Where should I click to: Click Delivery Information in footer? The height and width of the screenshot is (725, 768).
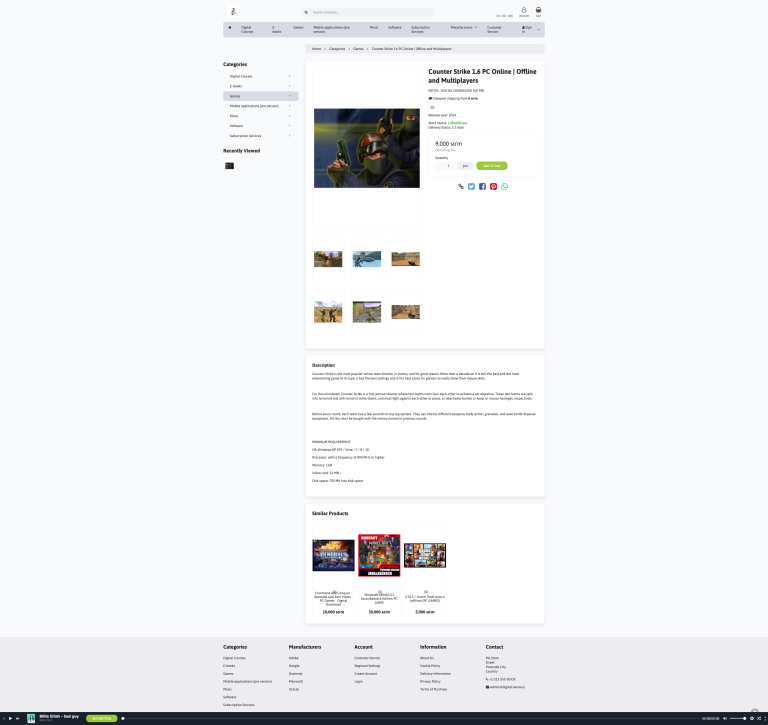pyautogui.click(x=435, y=674)
